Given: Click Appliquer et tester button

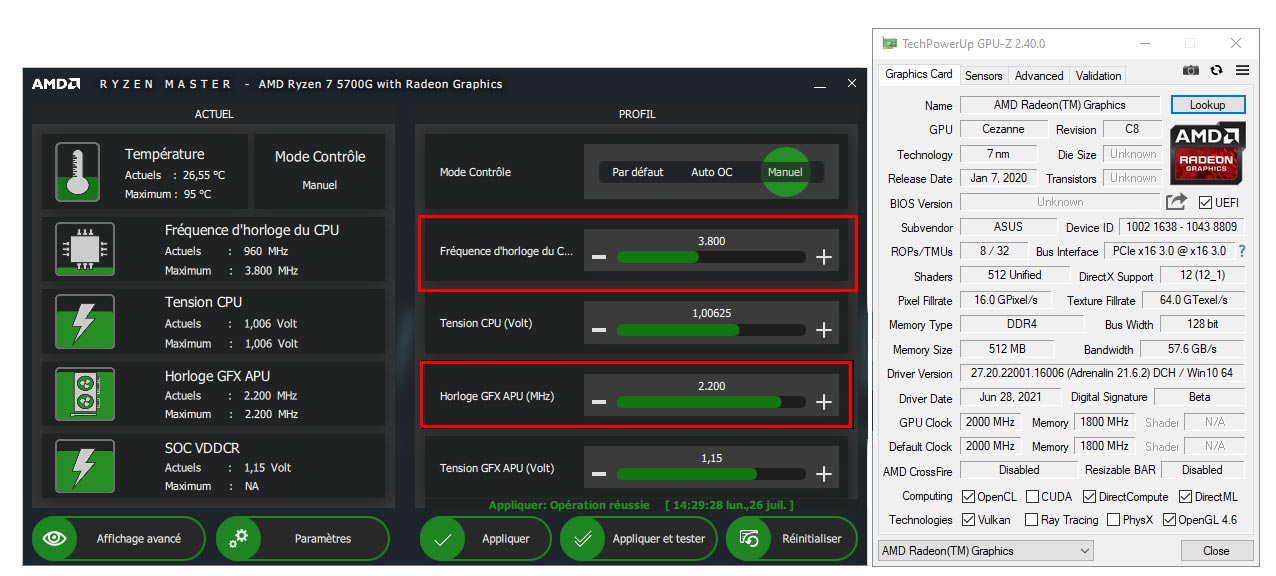Looking at the screenshot, I should (x=638, y=539).
